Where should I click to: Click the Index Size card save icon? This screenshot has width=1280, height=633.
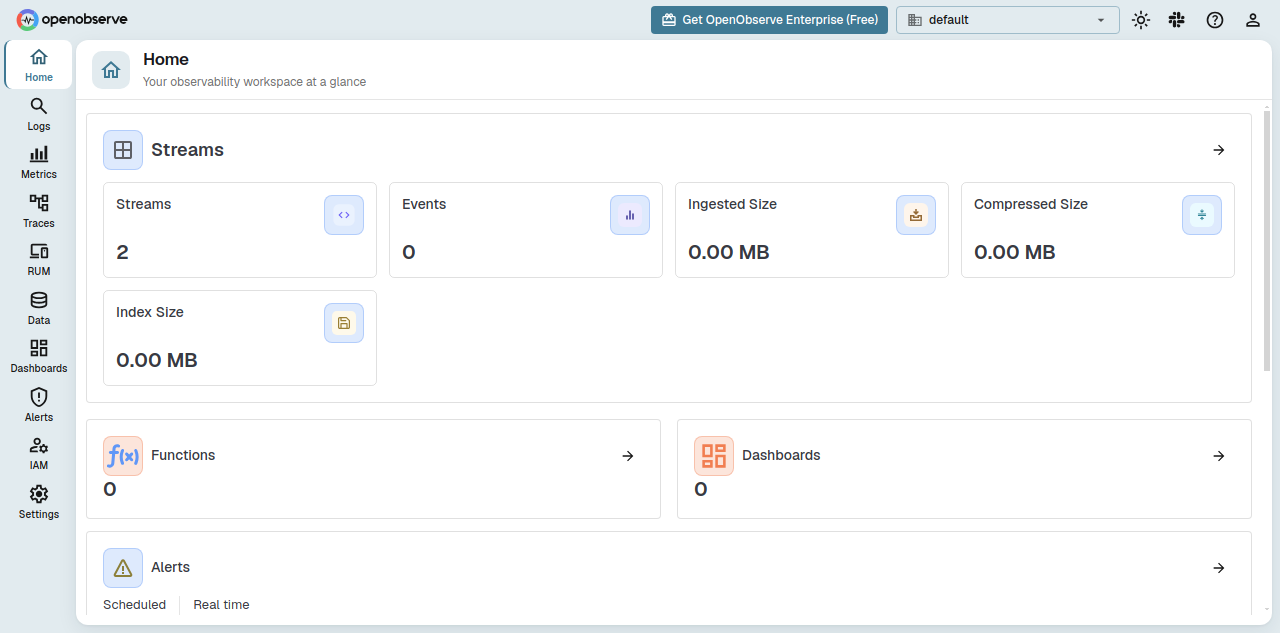[344, 323]
